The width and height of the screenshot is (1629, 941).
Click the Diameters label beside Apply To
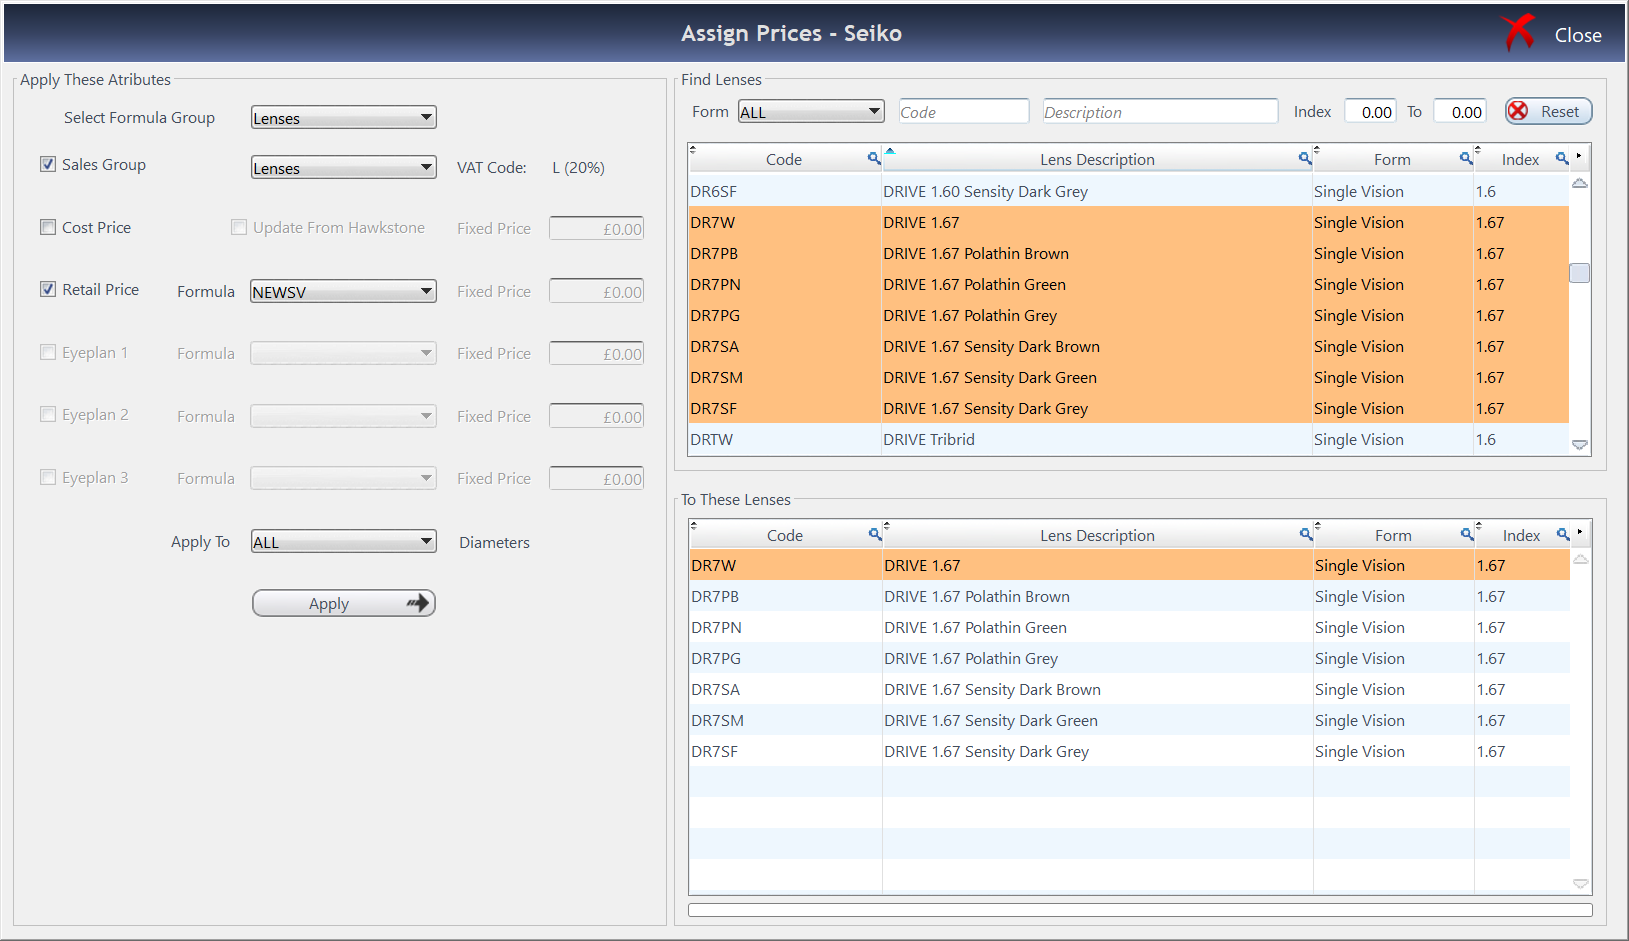pyautogui.click(x=494, y=542)
